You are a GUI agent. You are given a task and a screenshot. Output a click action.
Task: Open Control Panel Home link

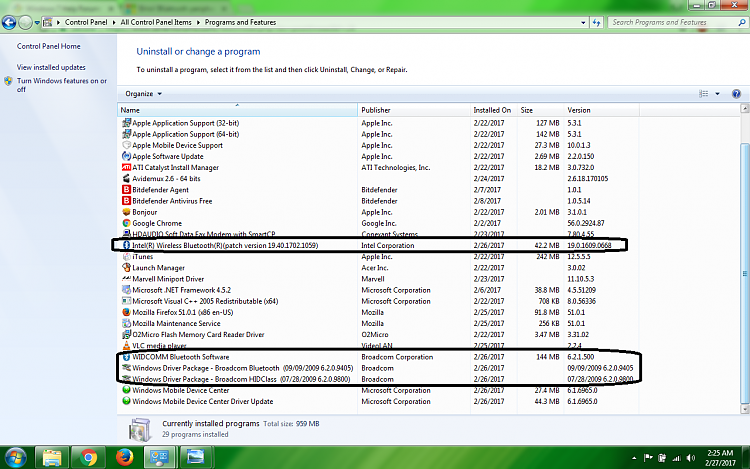pyautogui.click(x=48, y=46)
